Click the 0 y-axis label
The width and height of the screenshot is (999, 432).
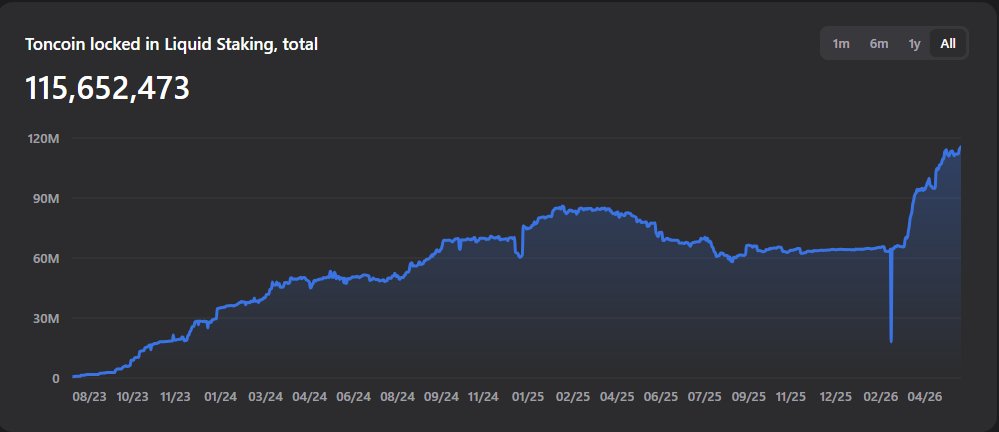(x=56, y=378)
